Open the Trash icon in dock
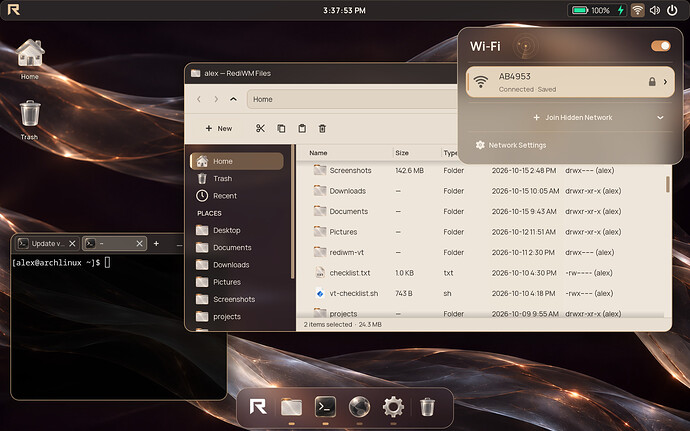This screenshot has width=690, height=431. pos(427,407)
